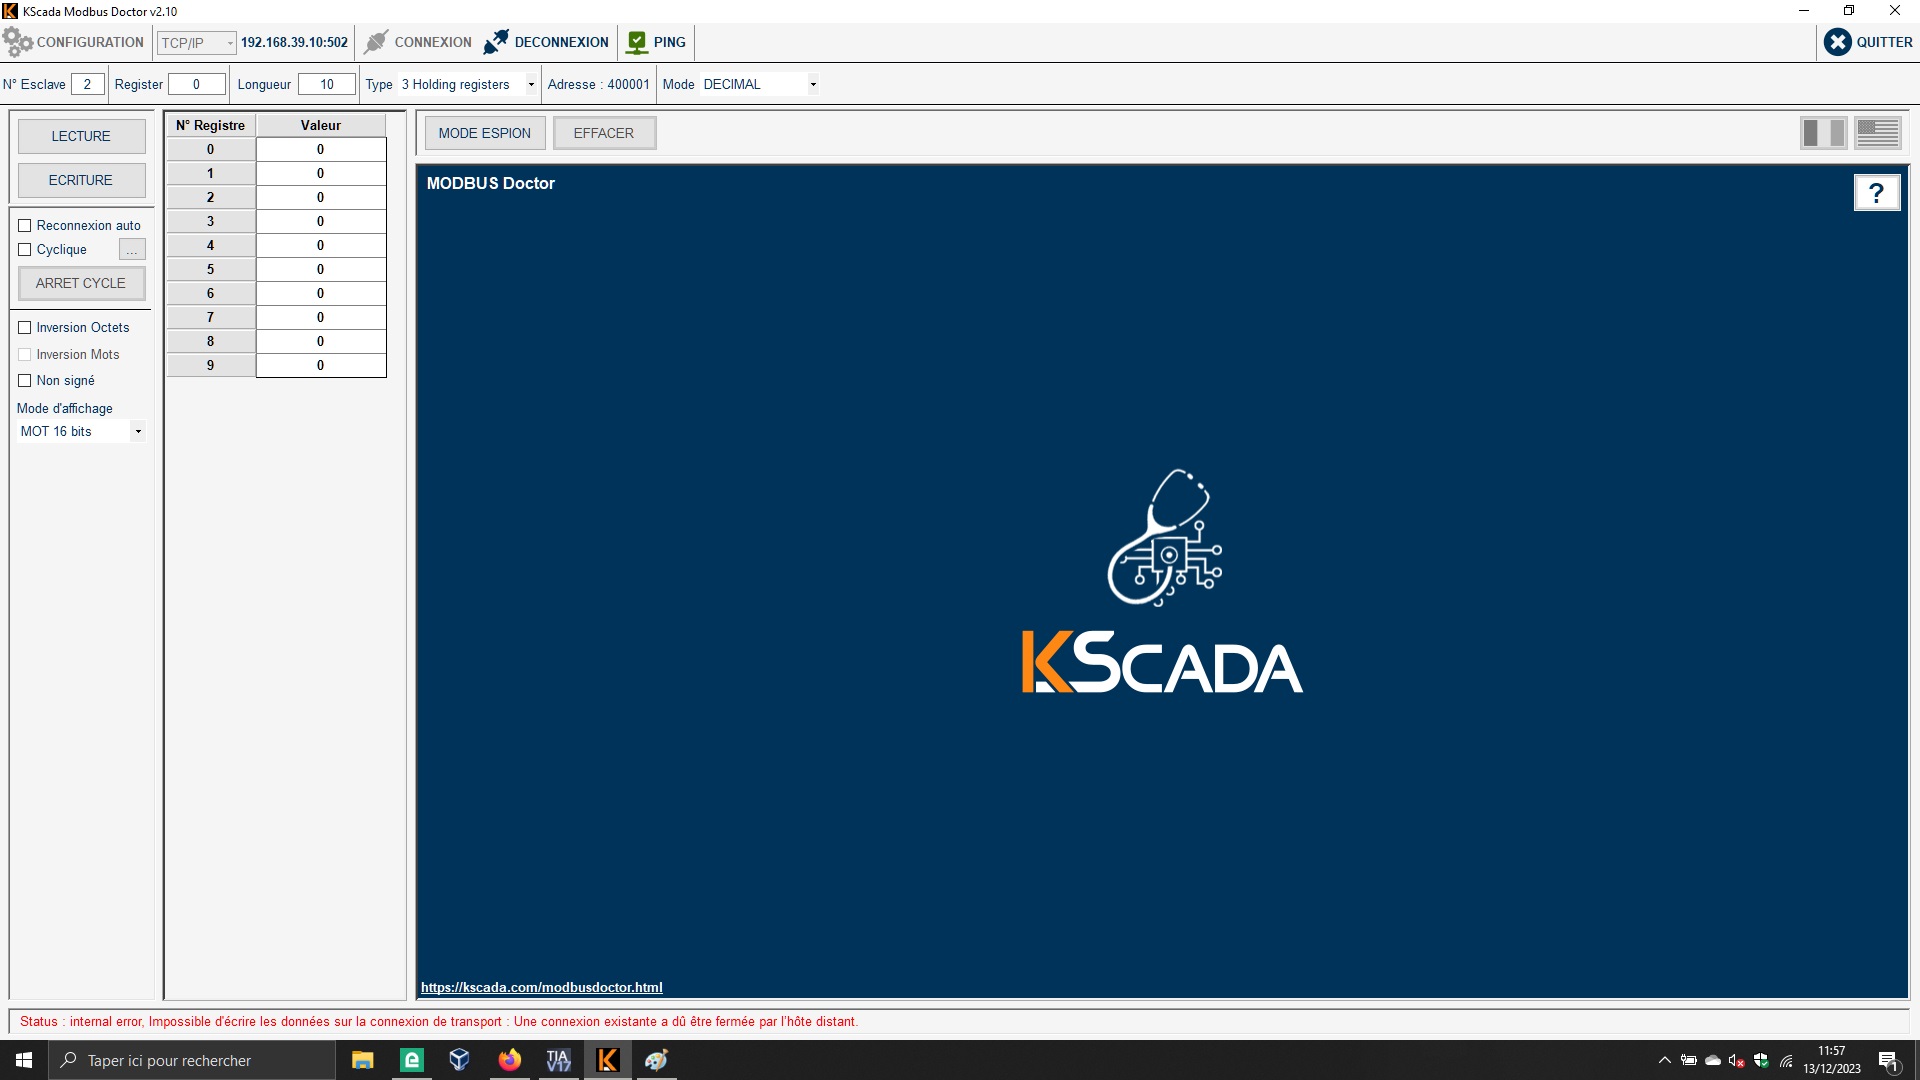The width and height of the screenshot is (1920, 1080).
Task: Check the Inversion Octets option
Action: tap(25, 328)
